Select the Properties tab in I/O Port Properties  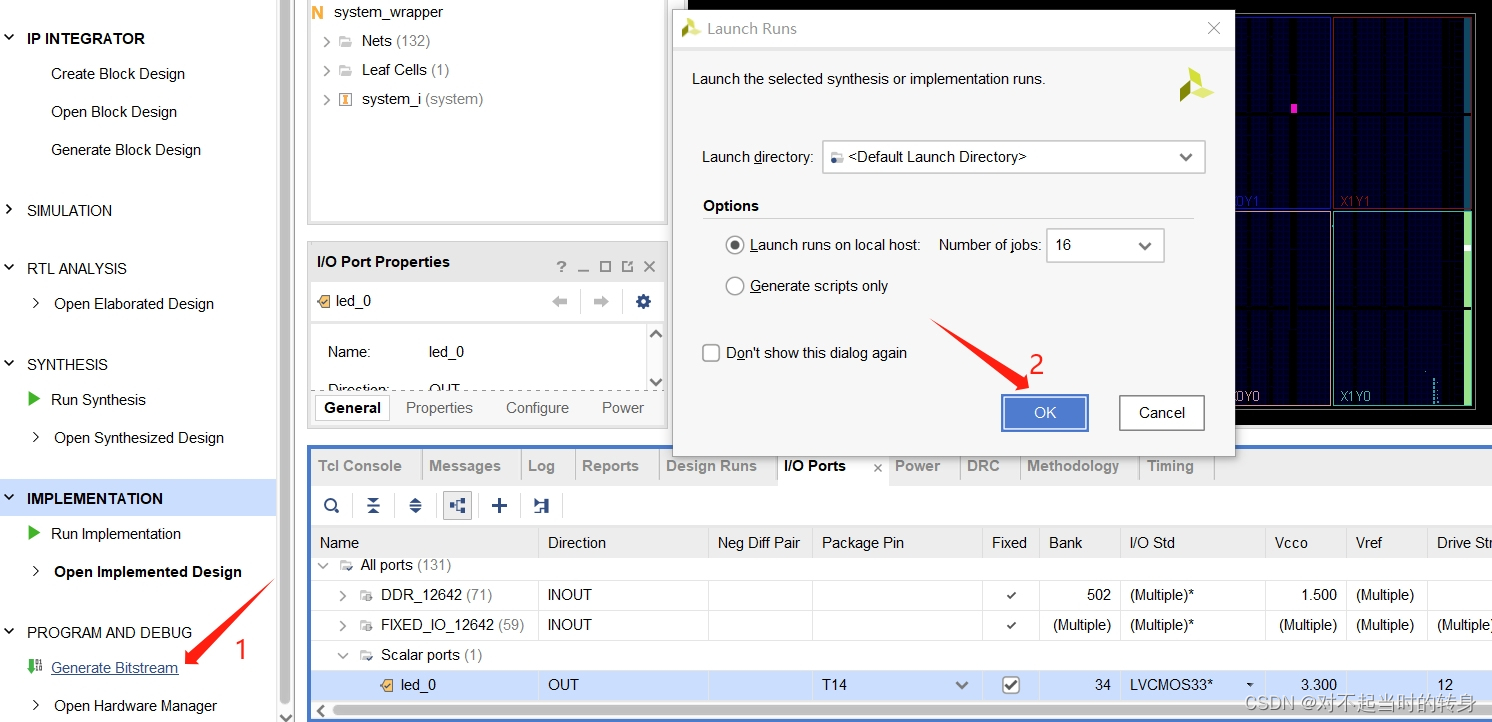tap(439, 408)
